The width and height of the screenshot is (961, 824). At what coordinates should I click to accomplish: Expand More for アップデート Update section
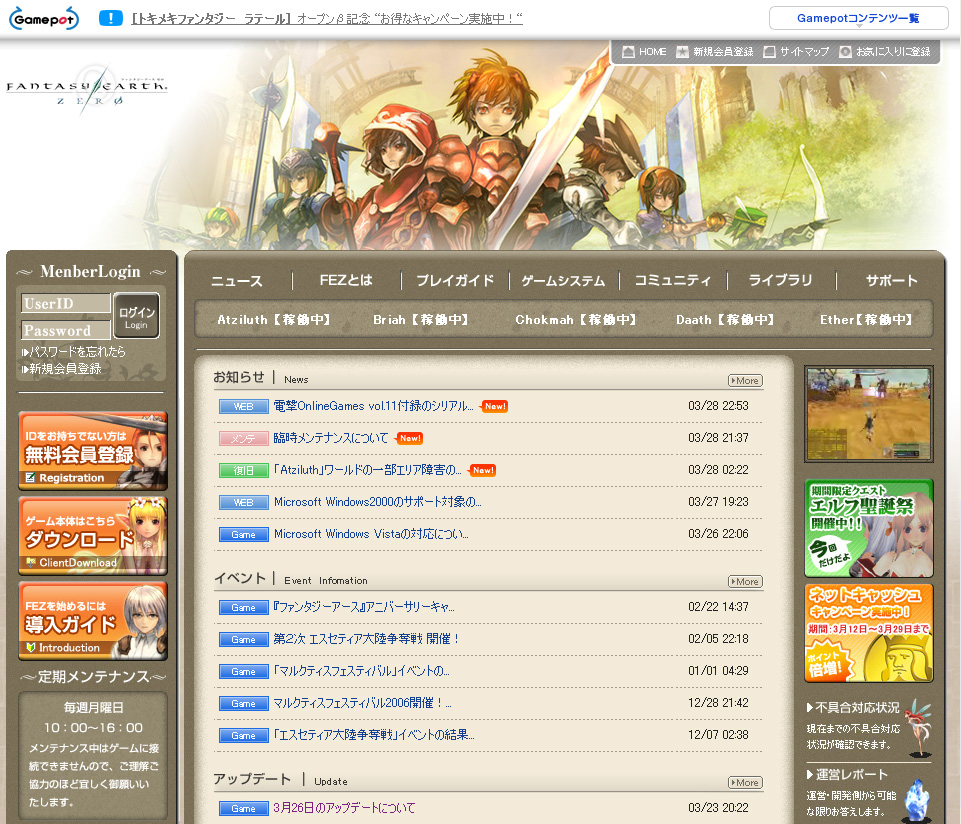tap(745, 782)
